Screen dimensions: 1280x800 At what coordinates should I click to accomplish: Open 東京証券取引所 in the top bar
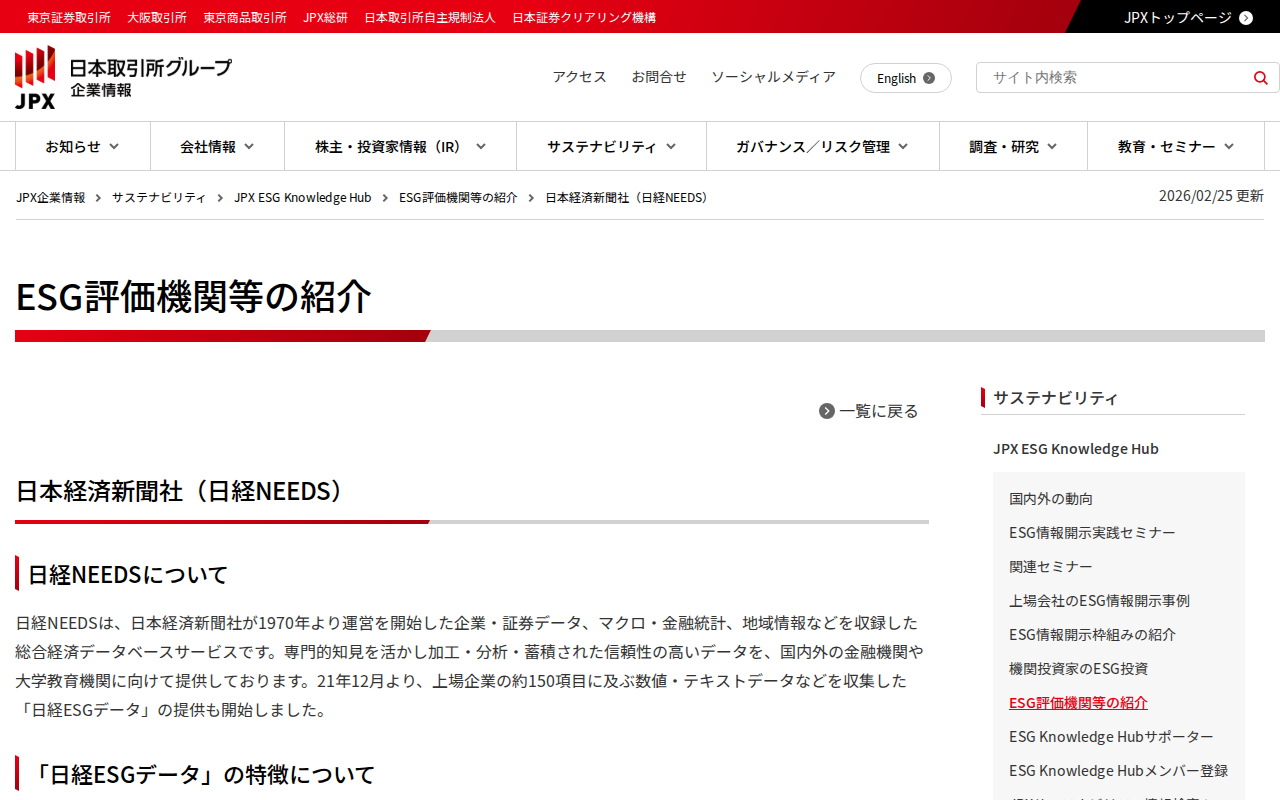pyautogui.click(x=69, y=17)
